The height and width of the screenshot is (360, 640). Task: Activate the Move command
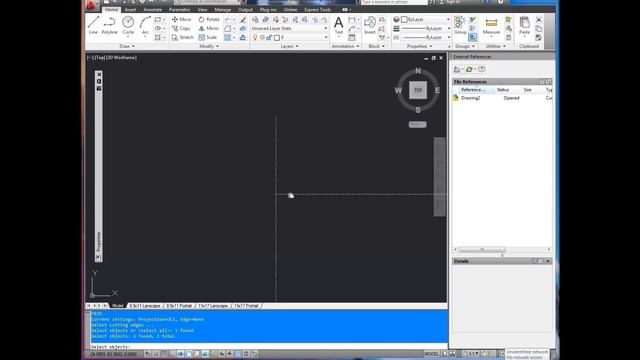(x=182, y=19)
